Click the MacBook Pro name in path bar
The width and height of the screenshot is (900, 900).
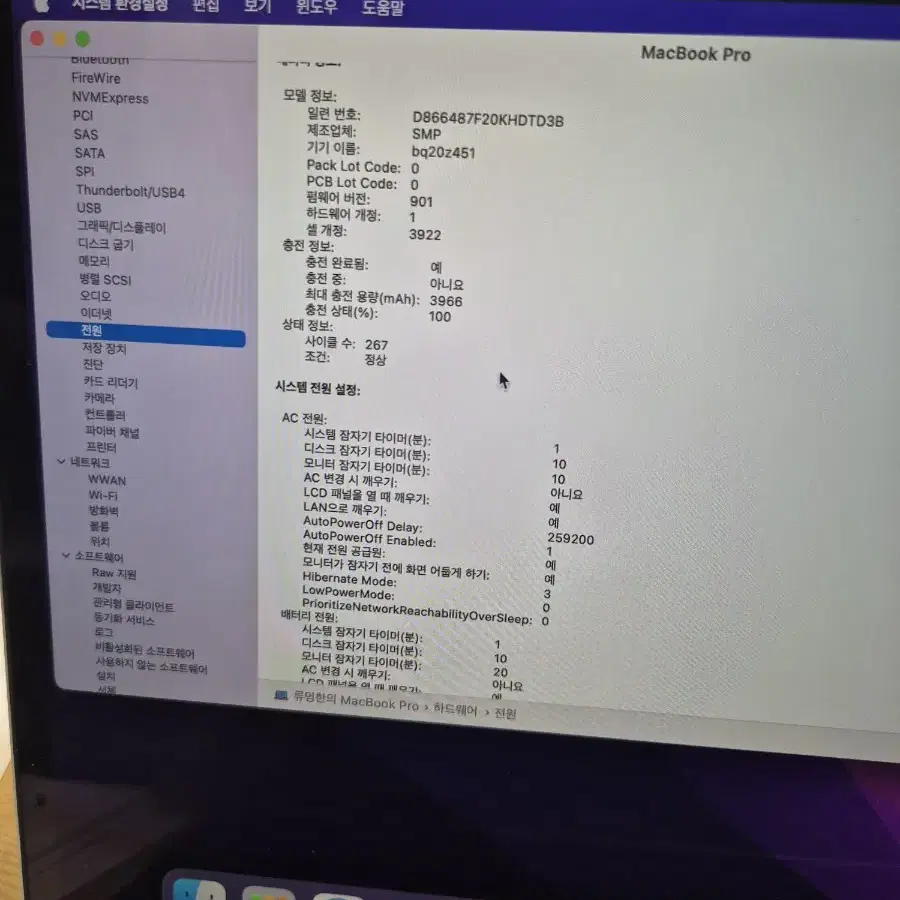pyautogui.click(x=356, y=701)
